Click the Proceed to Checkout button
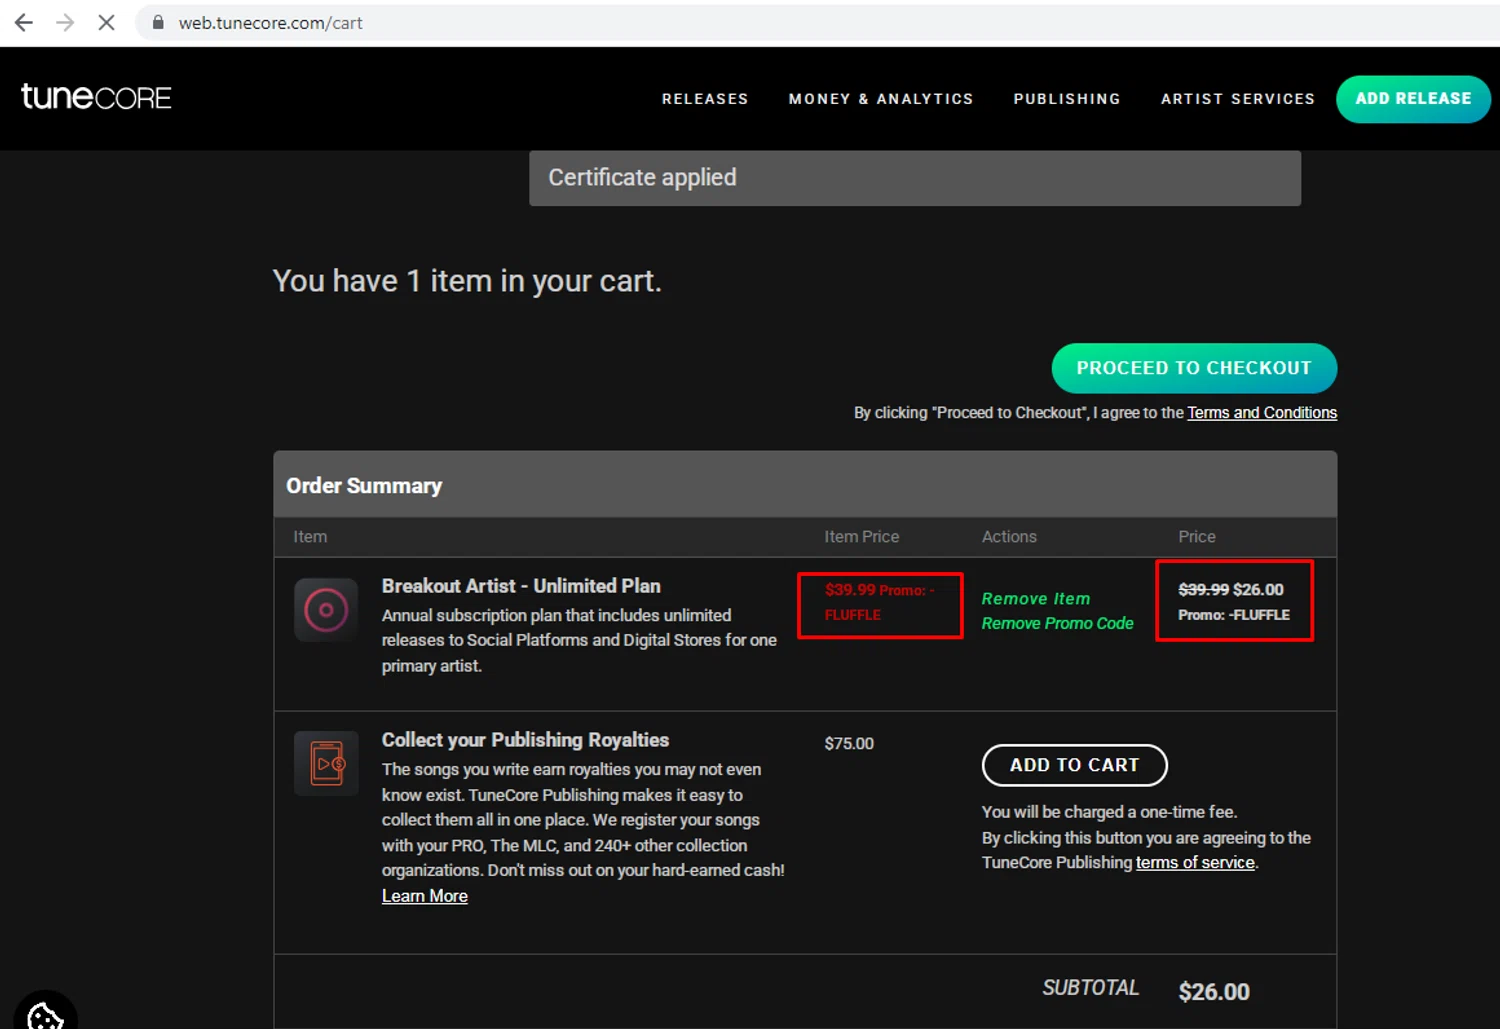This screenshot has height=1029, width=1500. pyautogui.click(x=1194, y=368)
